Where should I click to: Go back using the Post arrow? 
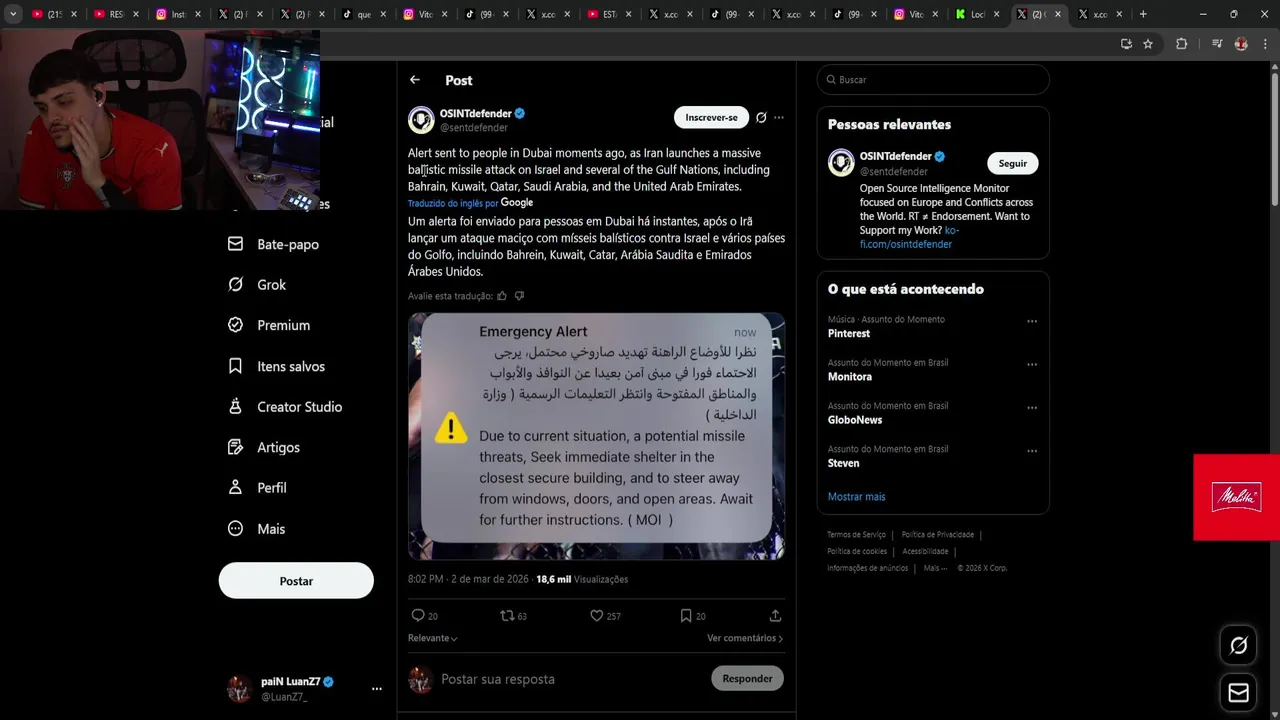[x=415, y=80]
